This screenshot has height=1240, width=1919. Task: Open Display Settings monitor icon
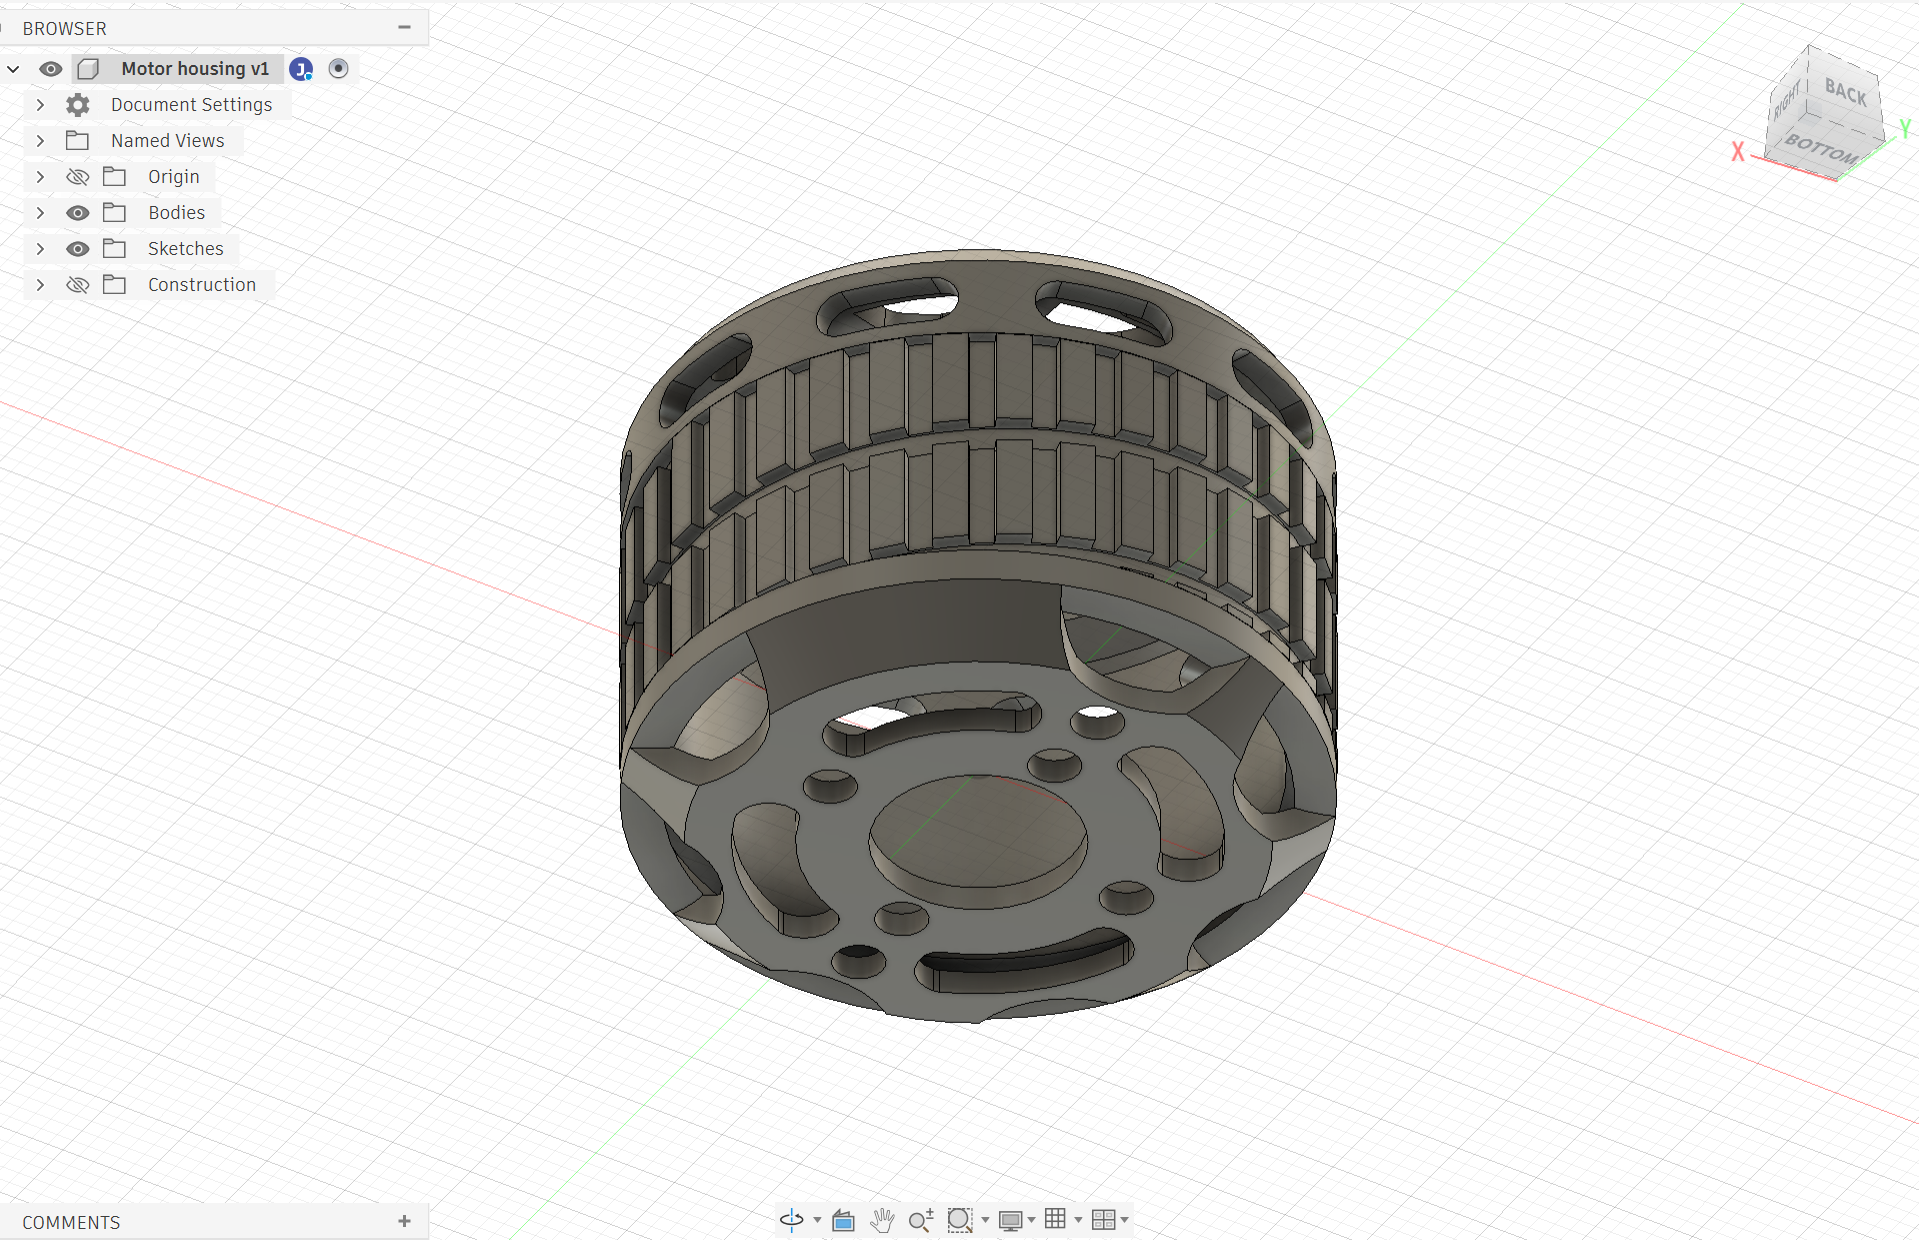(x=1010, y=1220)
